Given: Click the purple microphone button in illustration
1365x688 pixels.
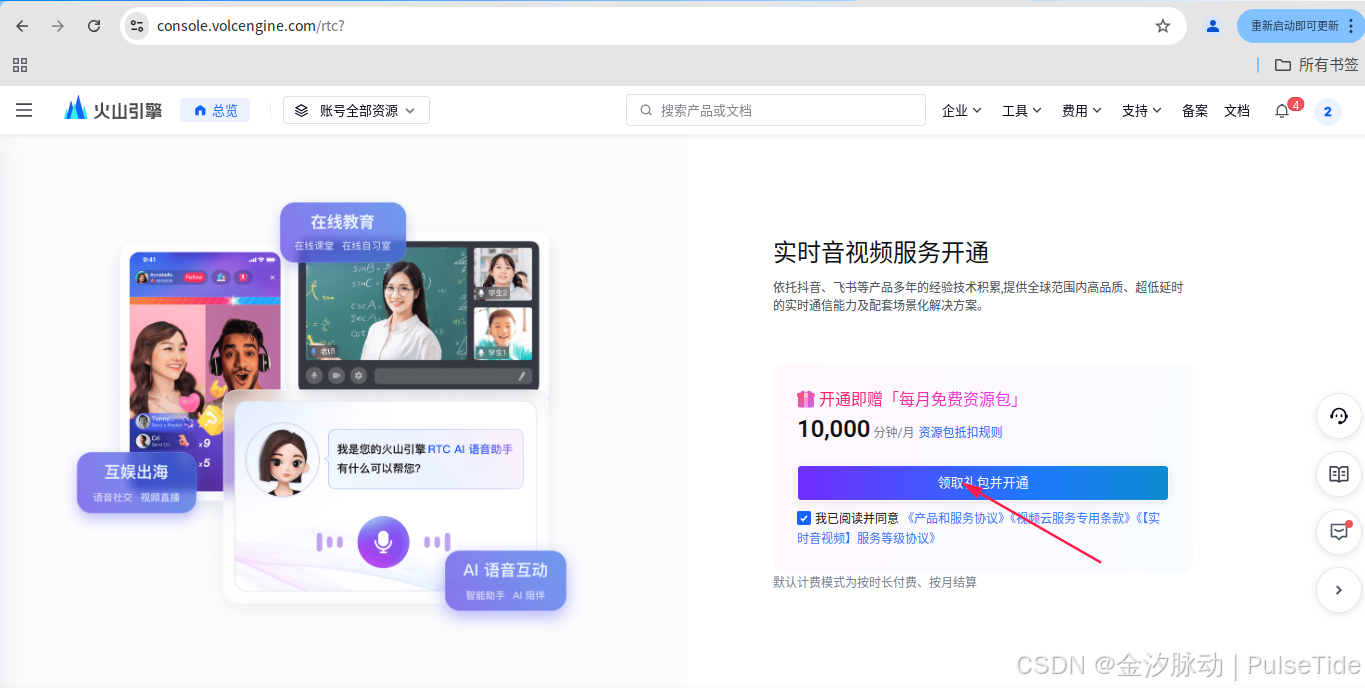Looking at the screenshot, I should coord(383,542).
